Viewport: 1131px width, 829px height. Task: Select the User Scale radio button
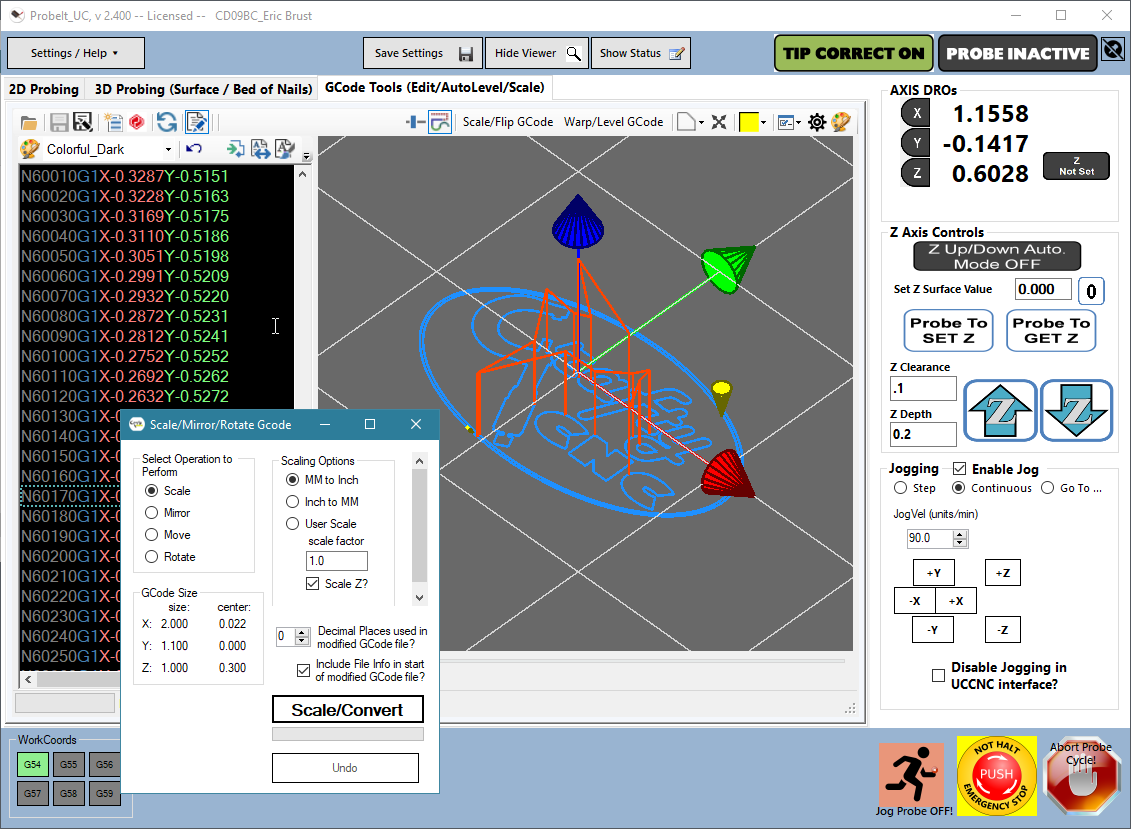pyautogui.click(x=292, y=524)
